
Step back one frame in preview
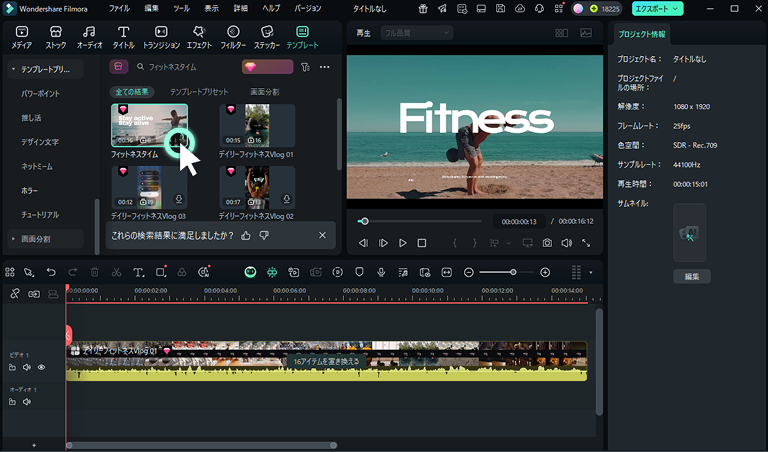click(363, 243)
